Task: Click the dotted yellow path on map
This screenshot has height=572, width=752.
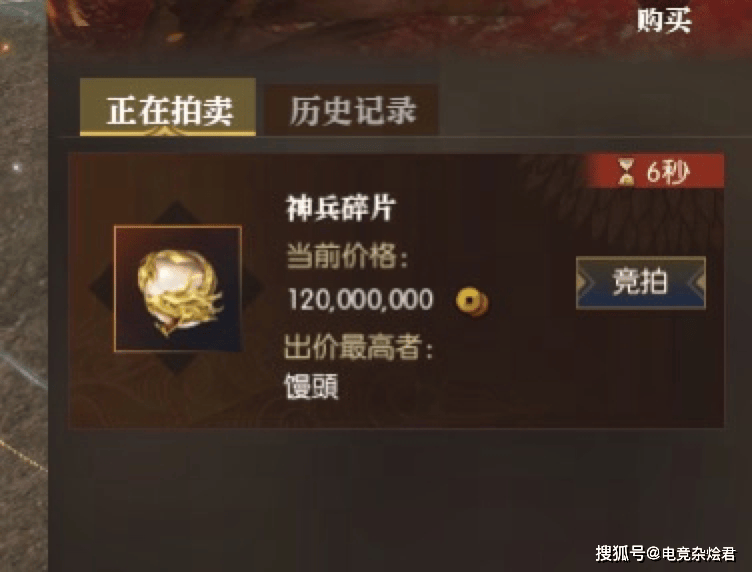Action: (x=23, y=455)
